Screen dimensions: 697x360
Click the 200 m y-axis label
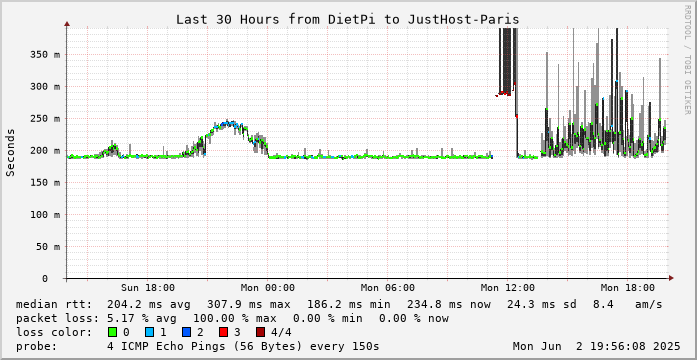[45, 151]
